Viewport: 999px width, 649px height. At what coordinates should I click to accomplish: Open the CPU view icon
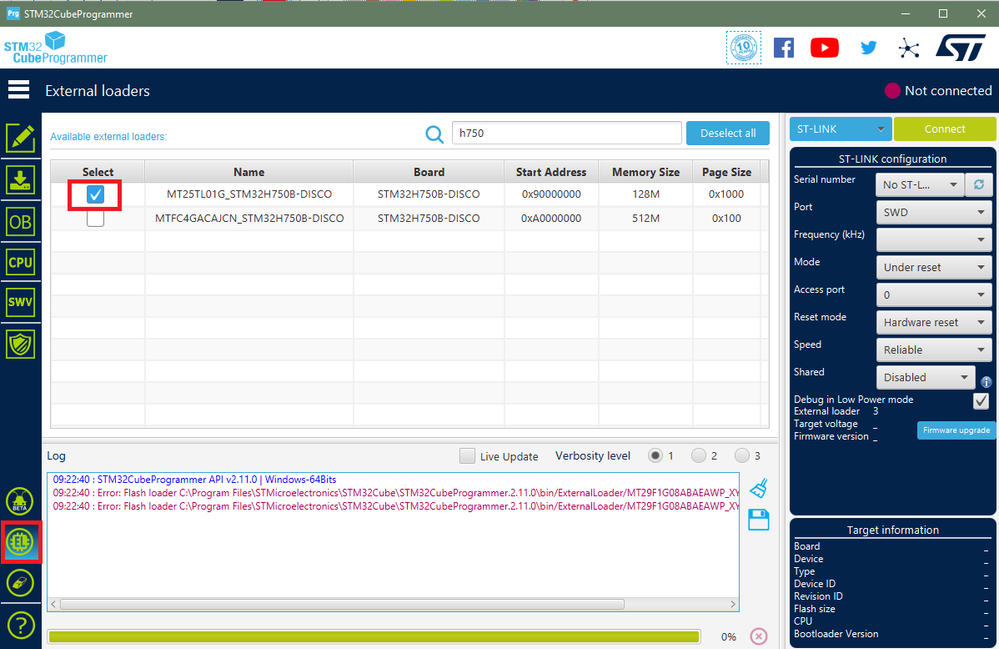click(20, 262)
